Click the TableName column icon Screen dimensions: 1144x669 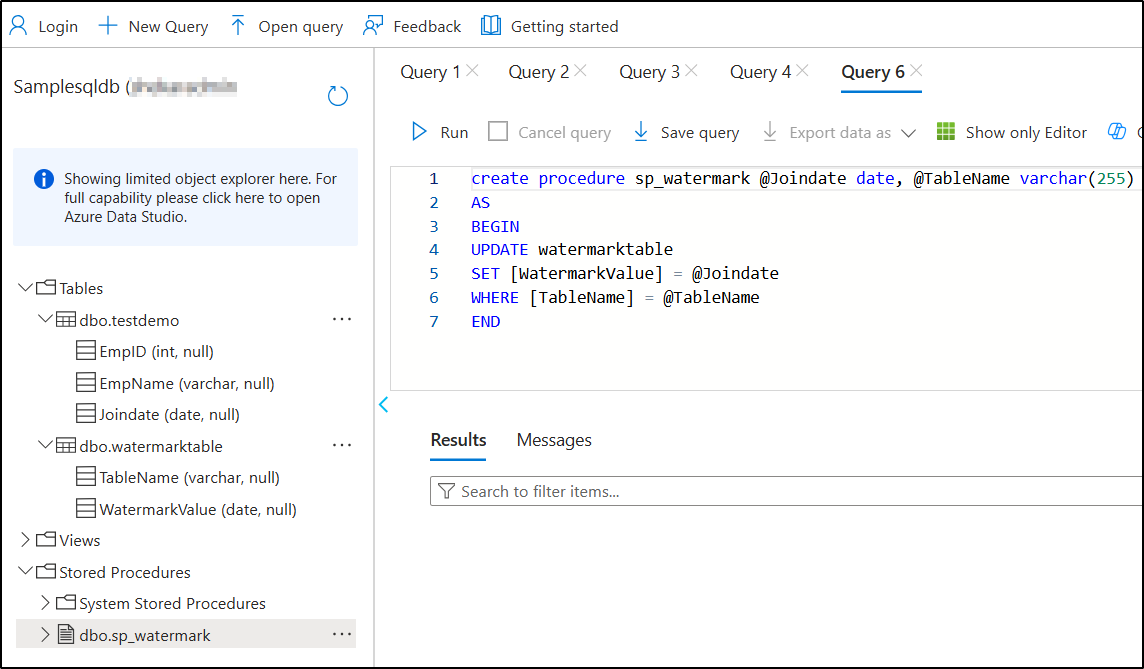[86, 477]
